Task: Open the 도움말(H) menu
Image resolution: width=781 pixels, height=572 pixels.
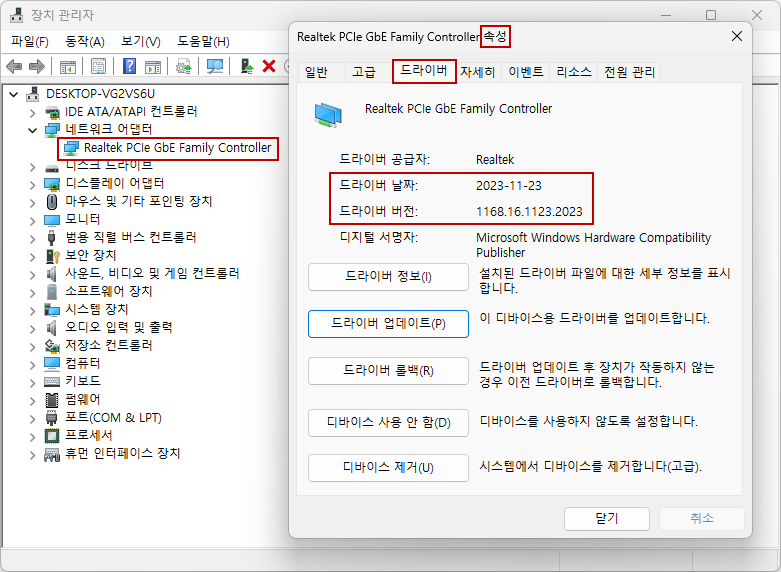Action: tap(203, 41)
